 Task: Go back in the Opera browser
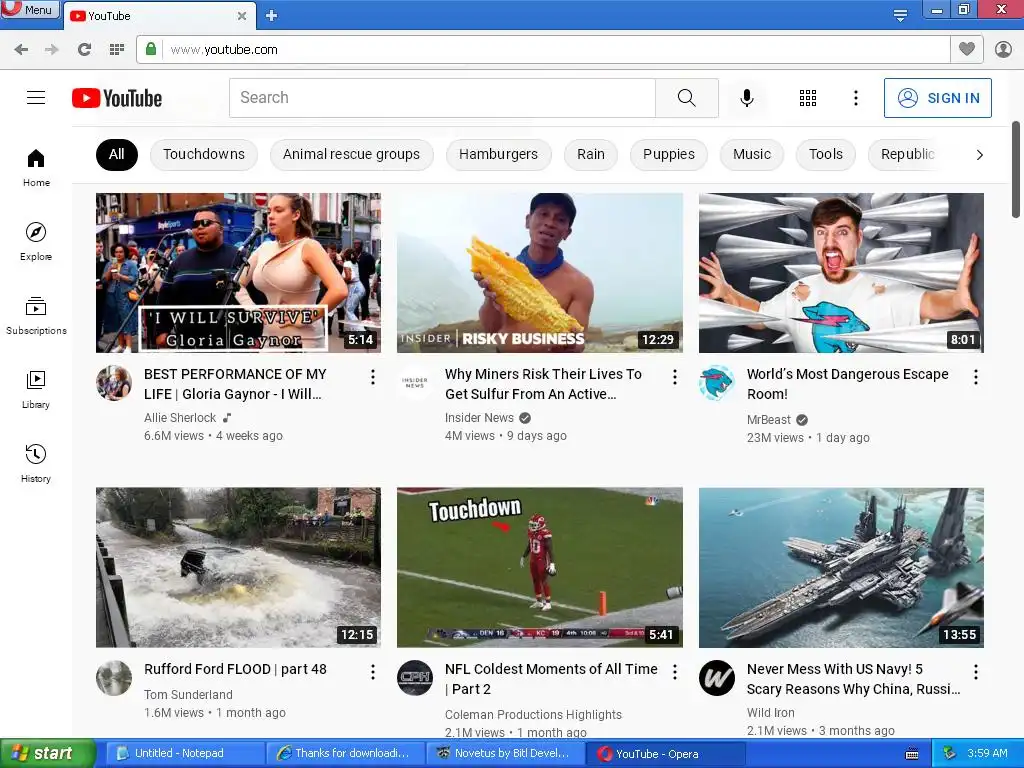click(x=21, y=50)
